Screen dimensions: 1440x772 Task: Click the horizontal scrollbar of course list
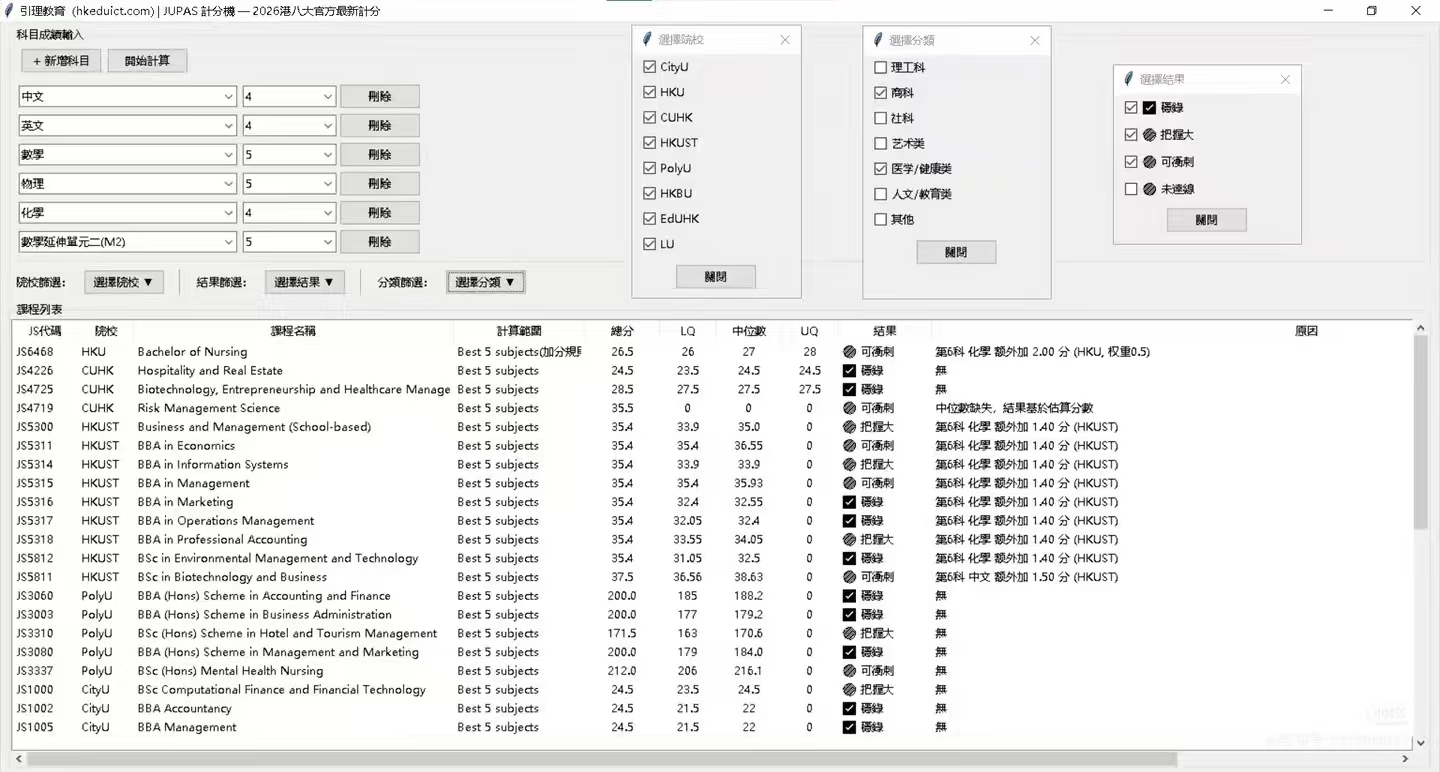pos(600,759)
